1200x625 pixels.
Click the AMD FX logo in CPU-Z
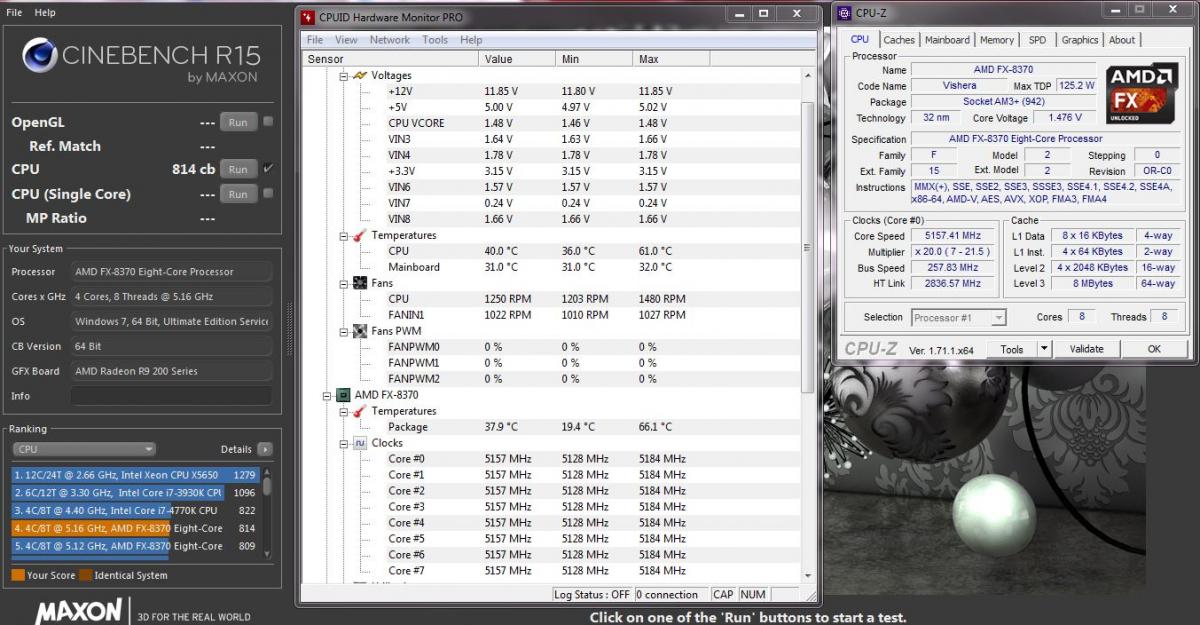click(1142, 94)
